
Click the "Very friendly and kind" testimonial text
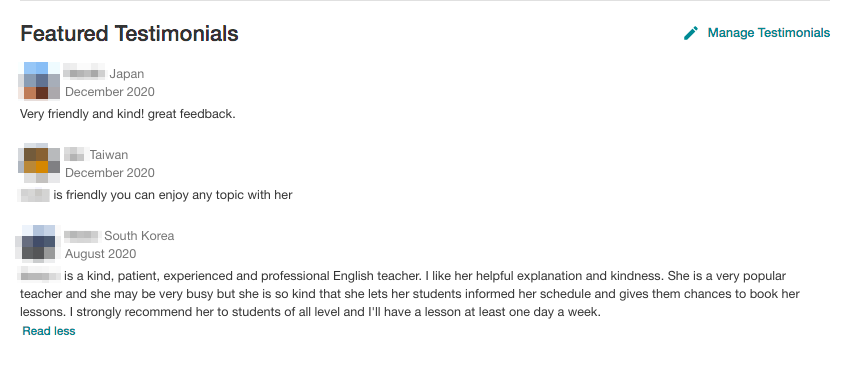point(127,114)
